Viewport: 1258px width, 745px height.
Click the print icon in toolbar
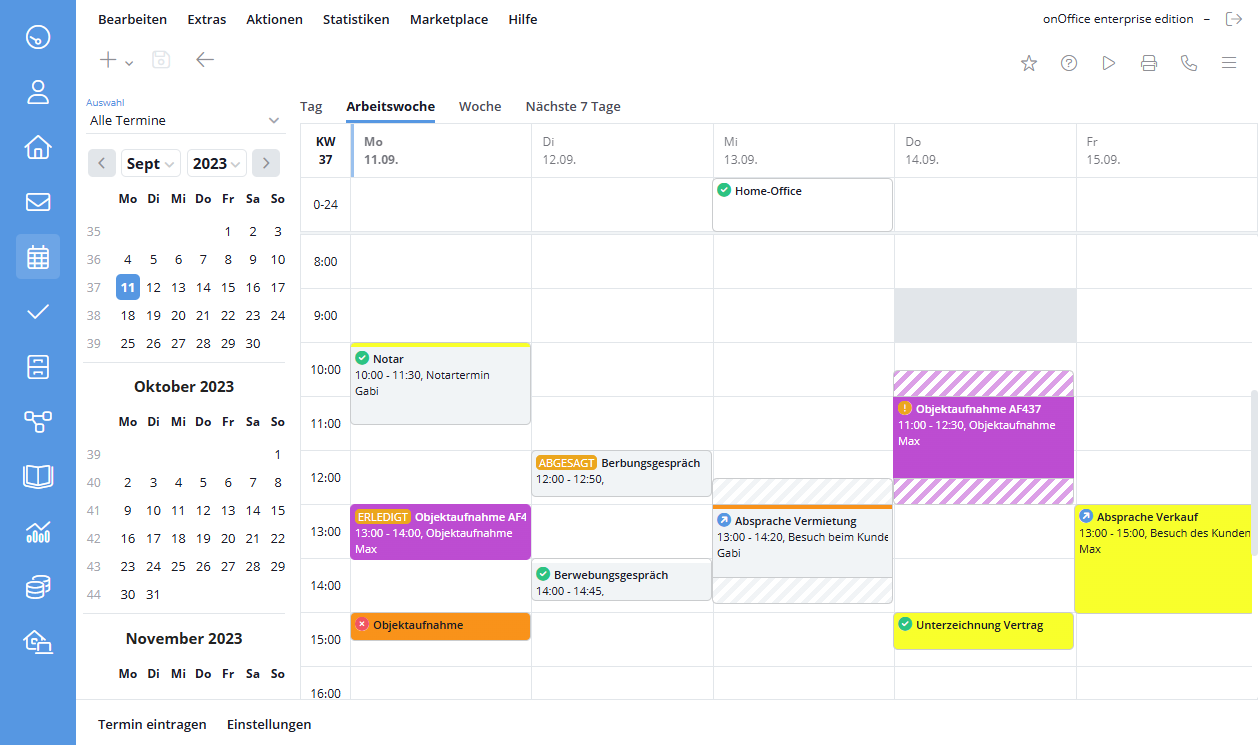pos(1148,63)
